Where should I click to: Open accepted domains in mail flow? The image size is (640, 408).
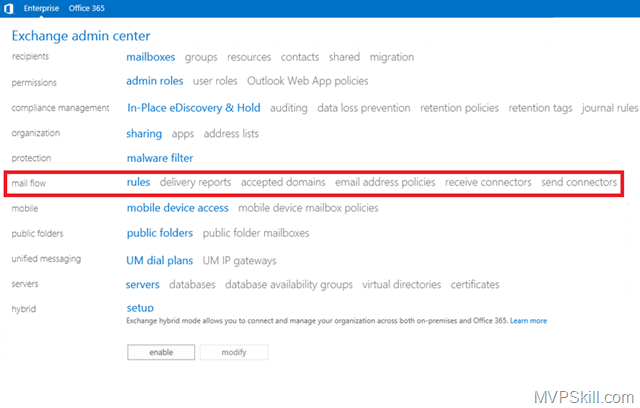pos(283,183)
